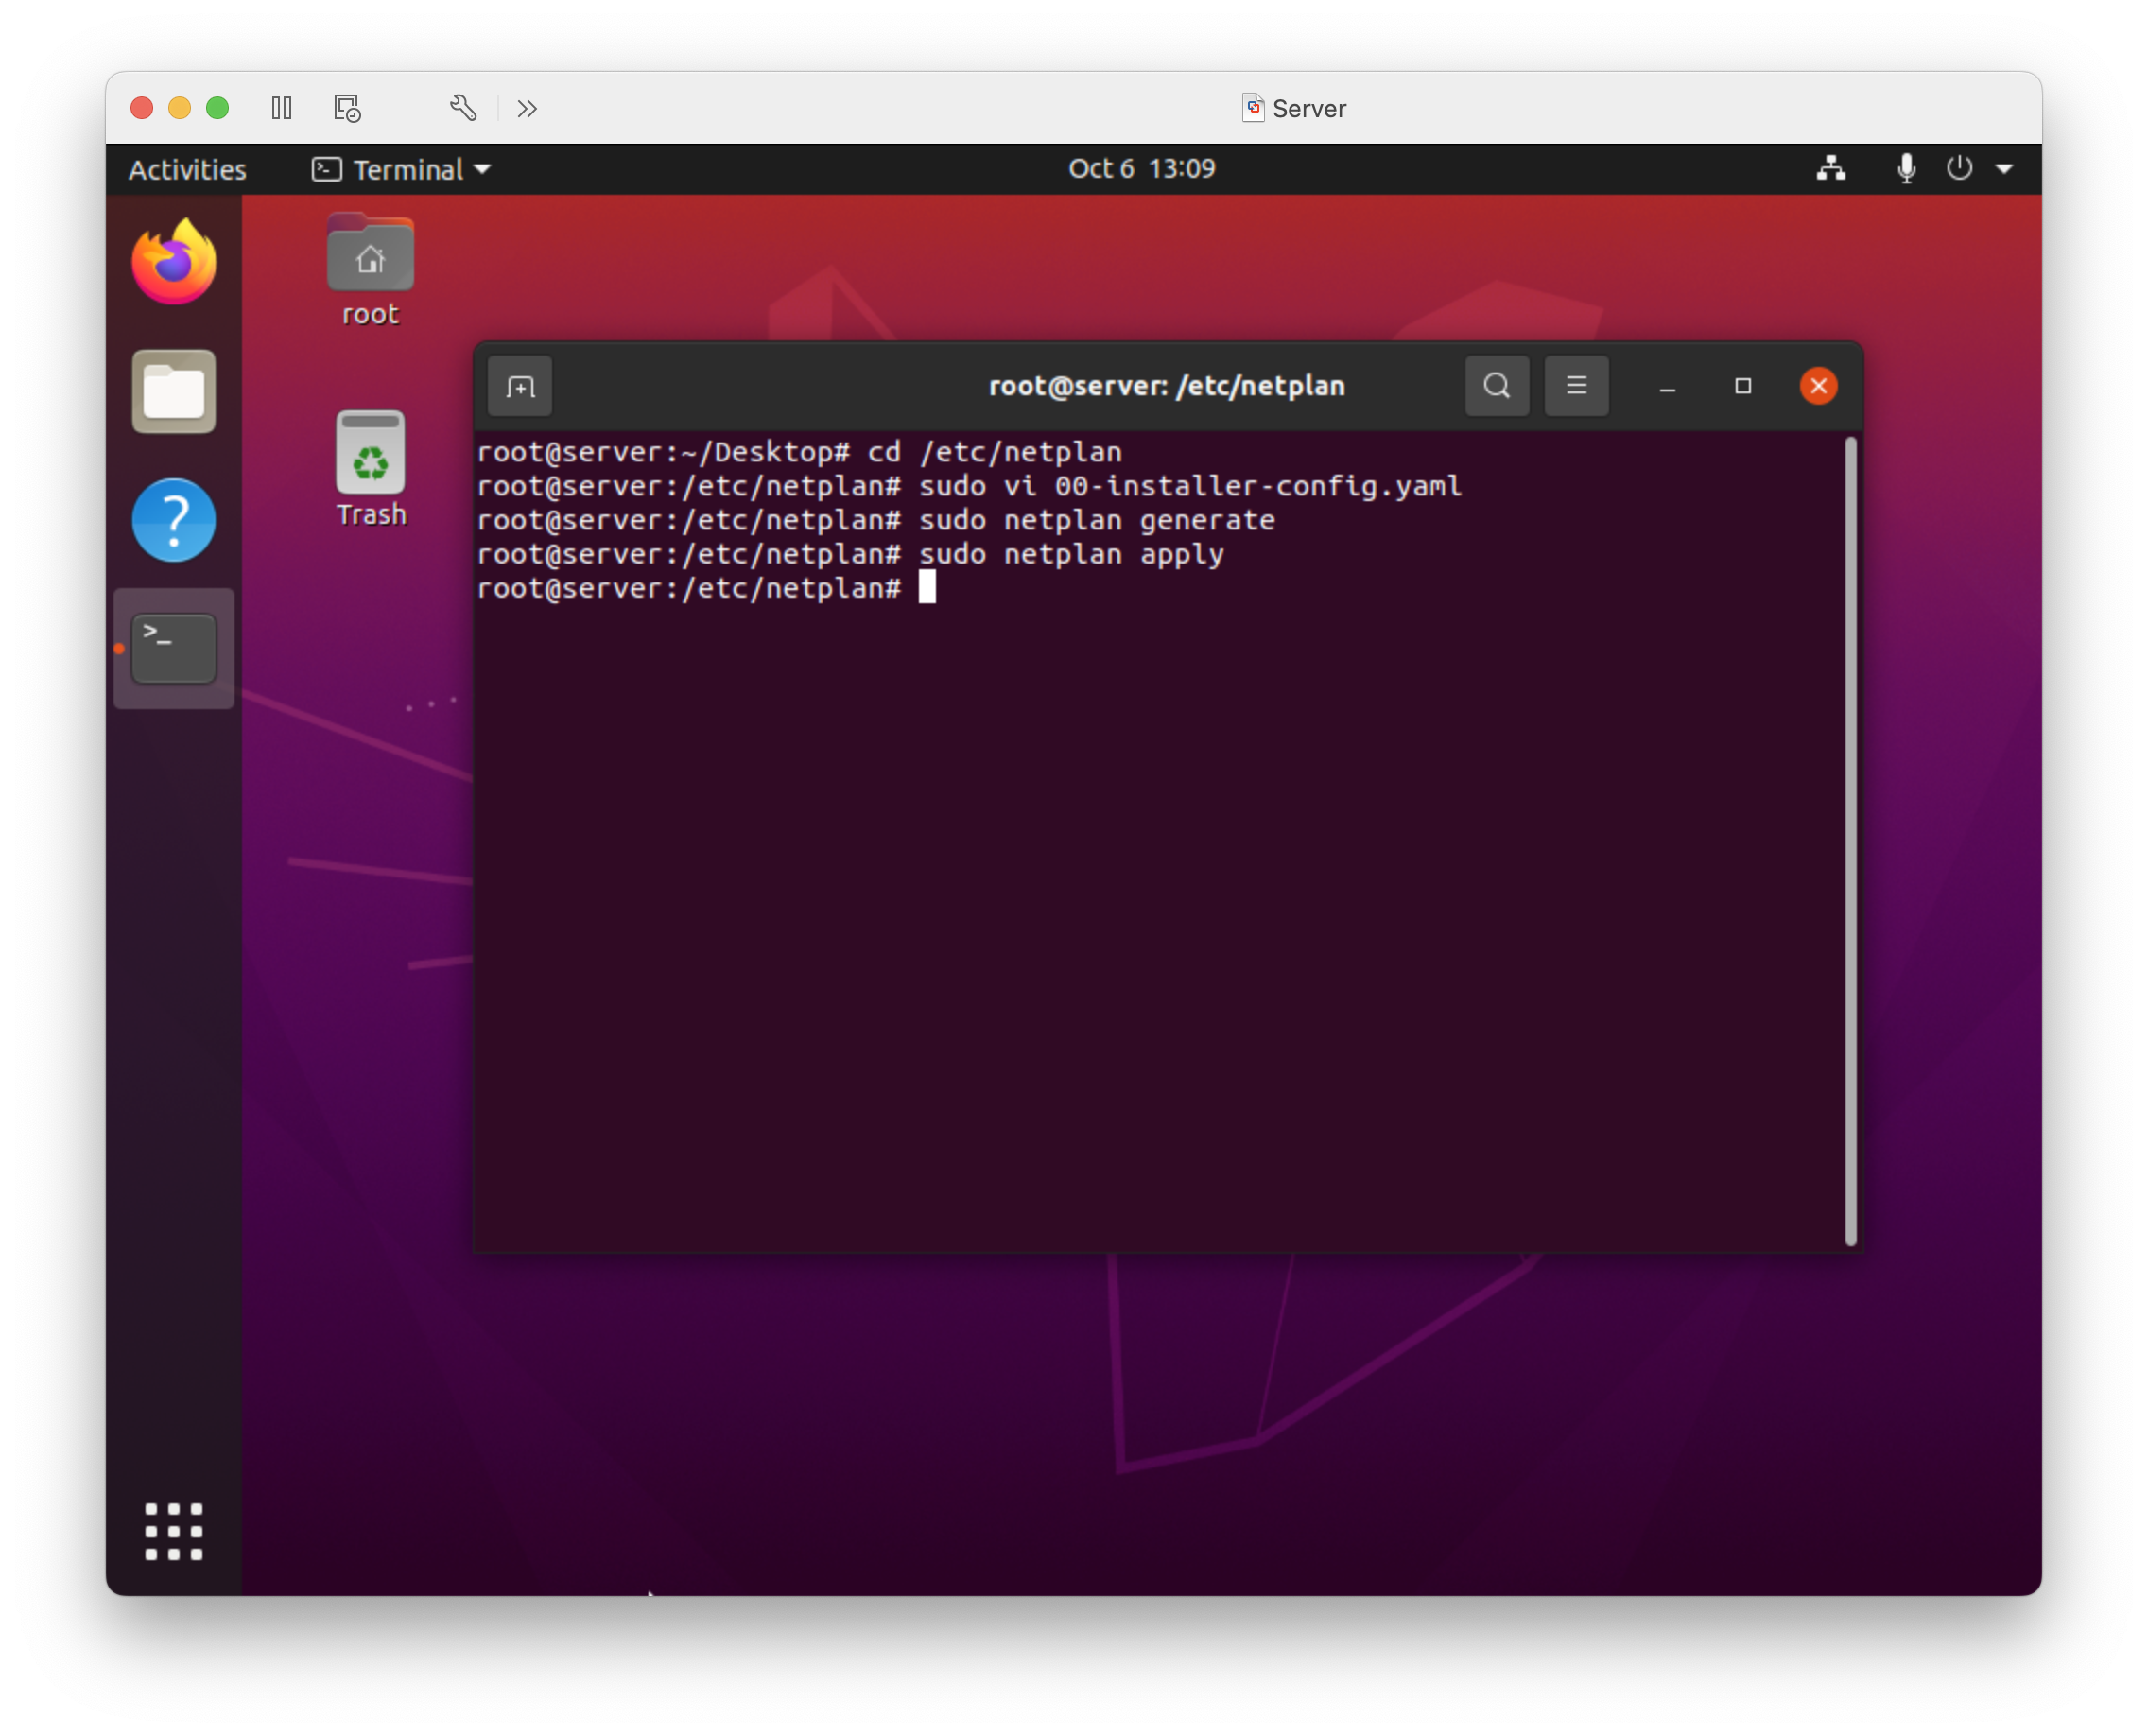Open terminal search with magnifier icon
This screenshot has height=1736, width=2148.
click(x=1496, y=386)
